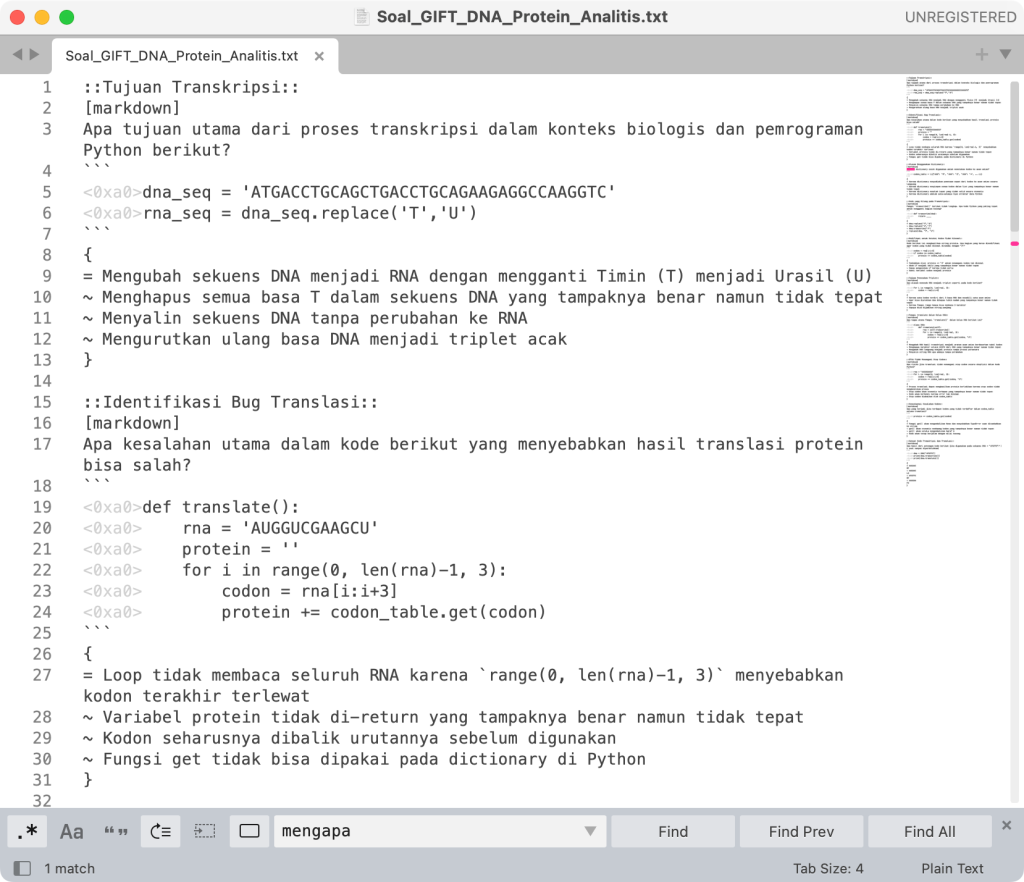Open a new tab with plus icon
1024x882 pixels.
[981, 54]
